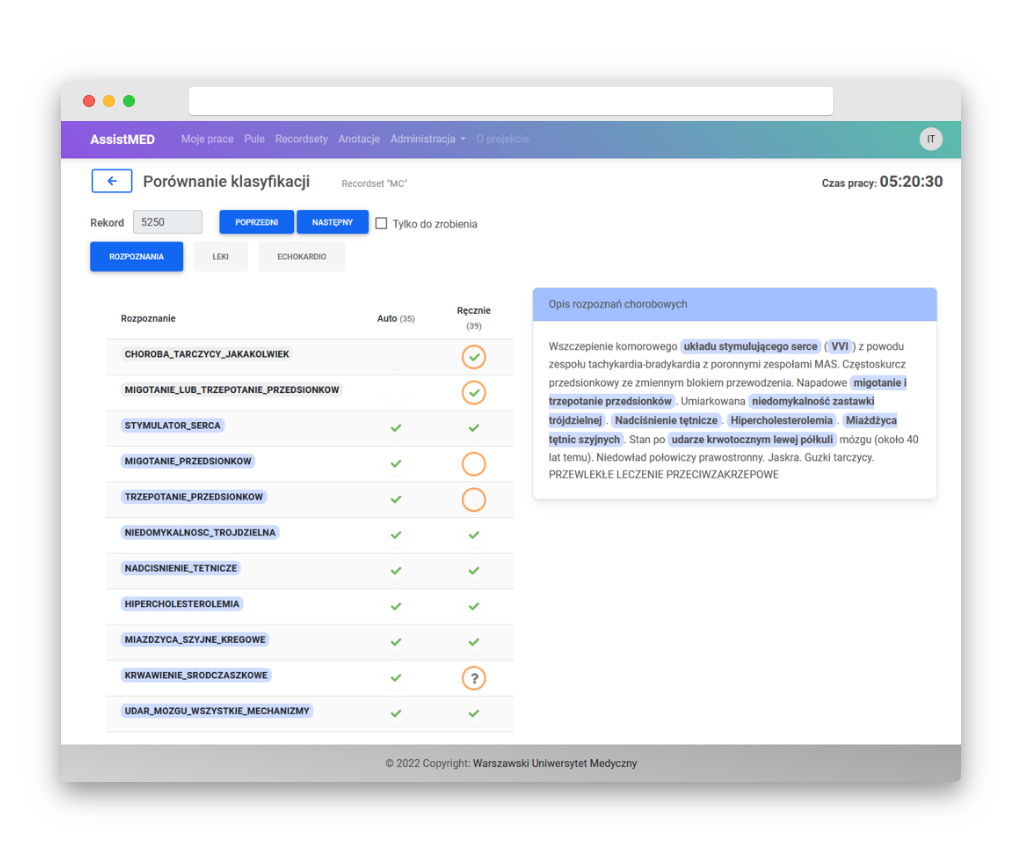Click the POPRZEDNI button
Screen dimensions: 1022x863
click(x=256, y=222)
